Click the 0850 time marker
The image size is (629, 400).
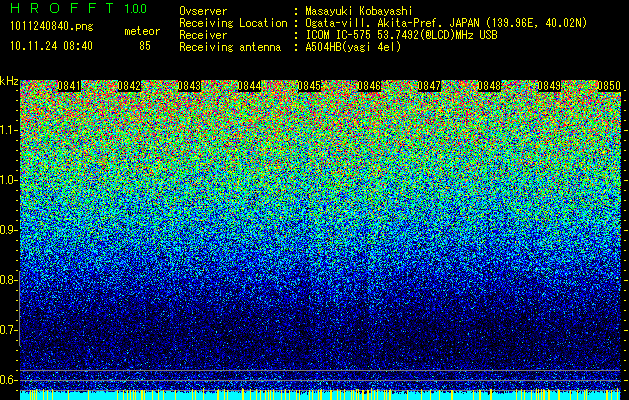609,86
